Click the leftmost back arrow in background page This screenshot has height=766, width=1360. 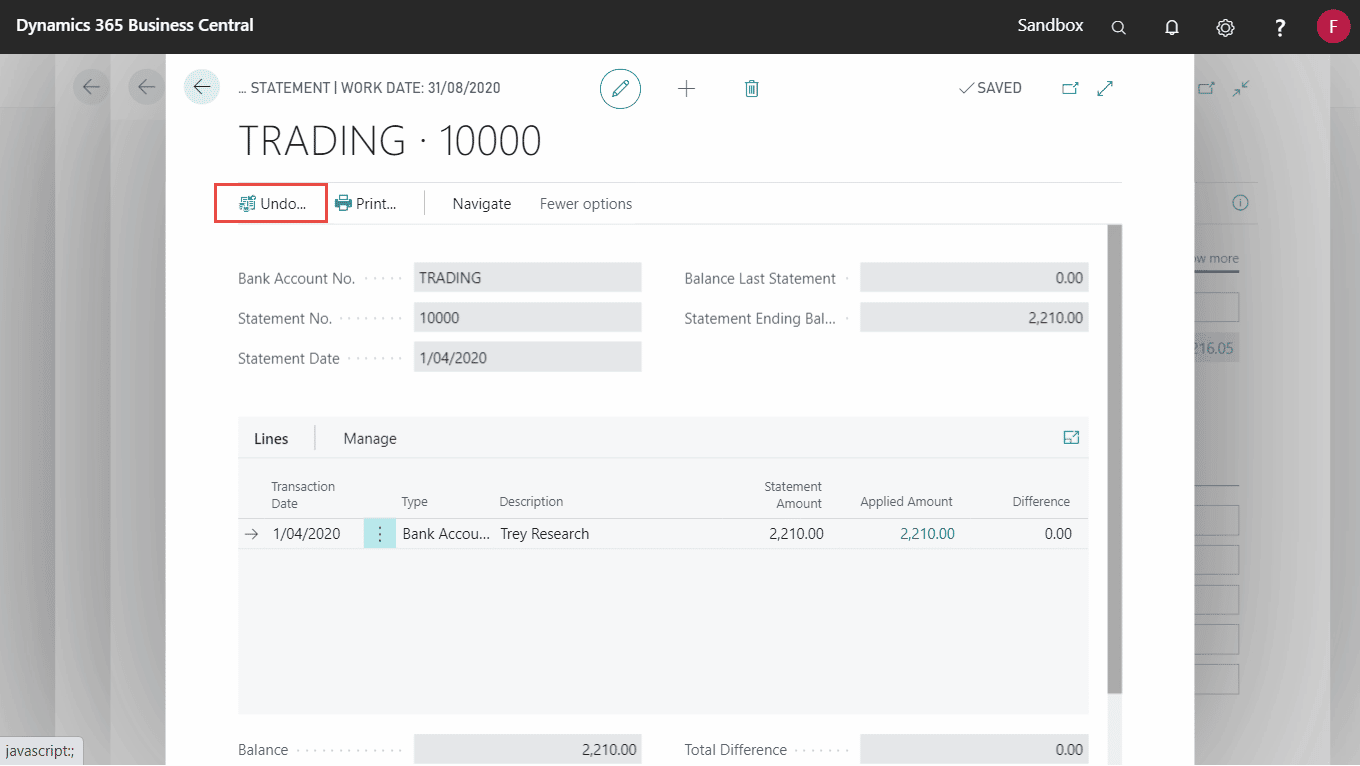pos(91,87)
